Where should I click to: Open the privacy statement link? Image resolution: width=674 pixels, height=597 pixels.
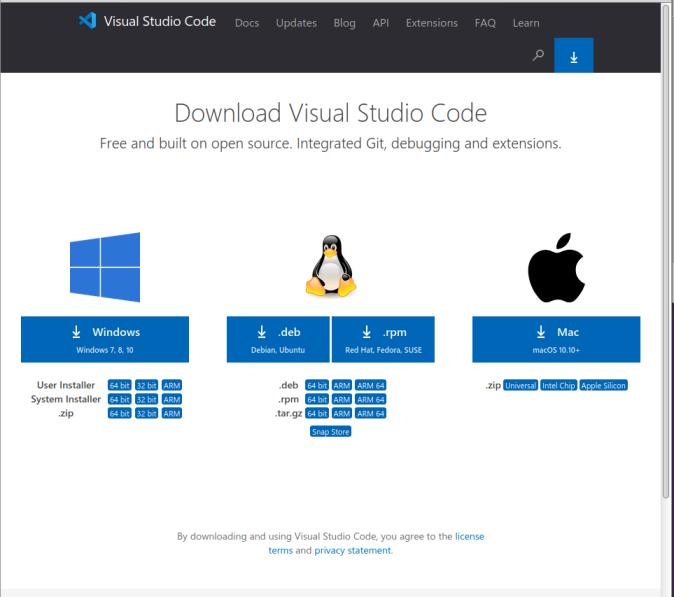tap(352, 551)
